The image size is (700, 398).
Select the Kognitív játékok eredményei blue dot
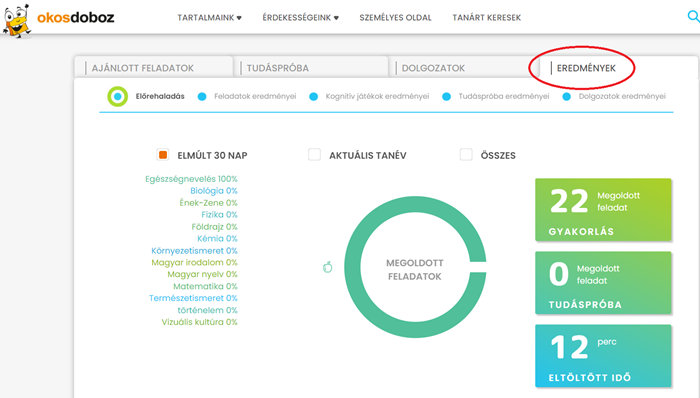coord(313,96)
